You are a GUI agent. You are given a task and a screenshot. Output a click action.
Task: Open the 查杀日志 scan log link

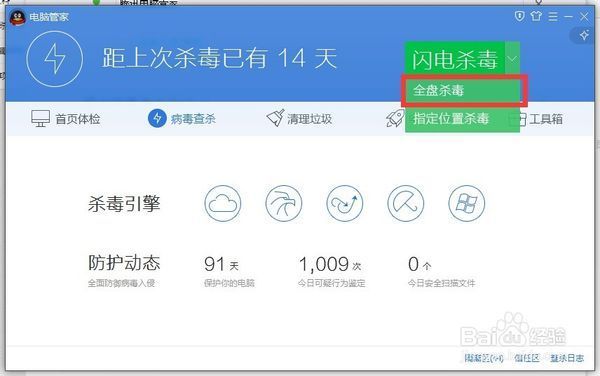[x=567, y=358]
